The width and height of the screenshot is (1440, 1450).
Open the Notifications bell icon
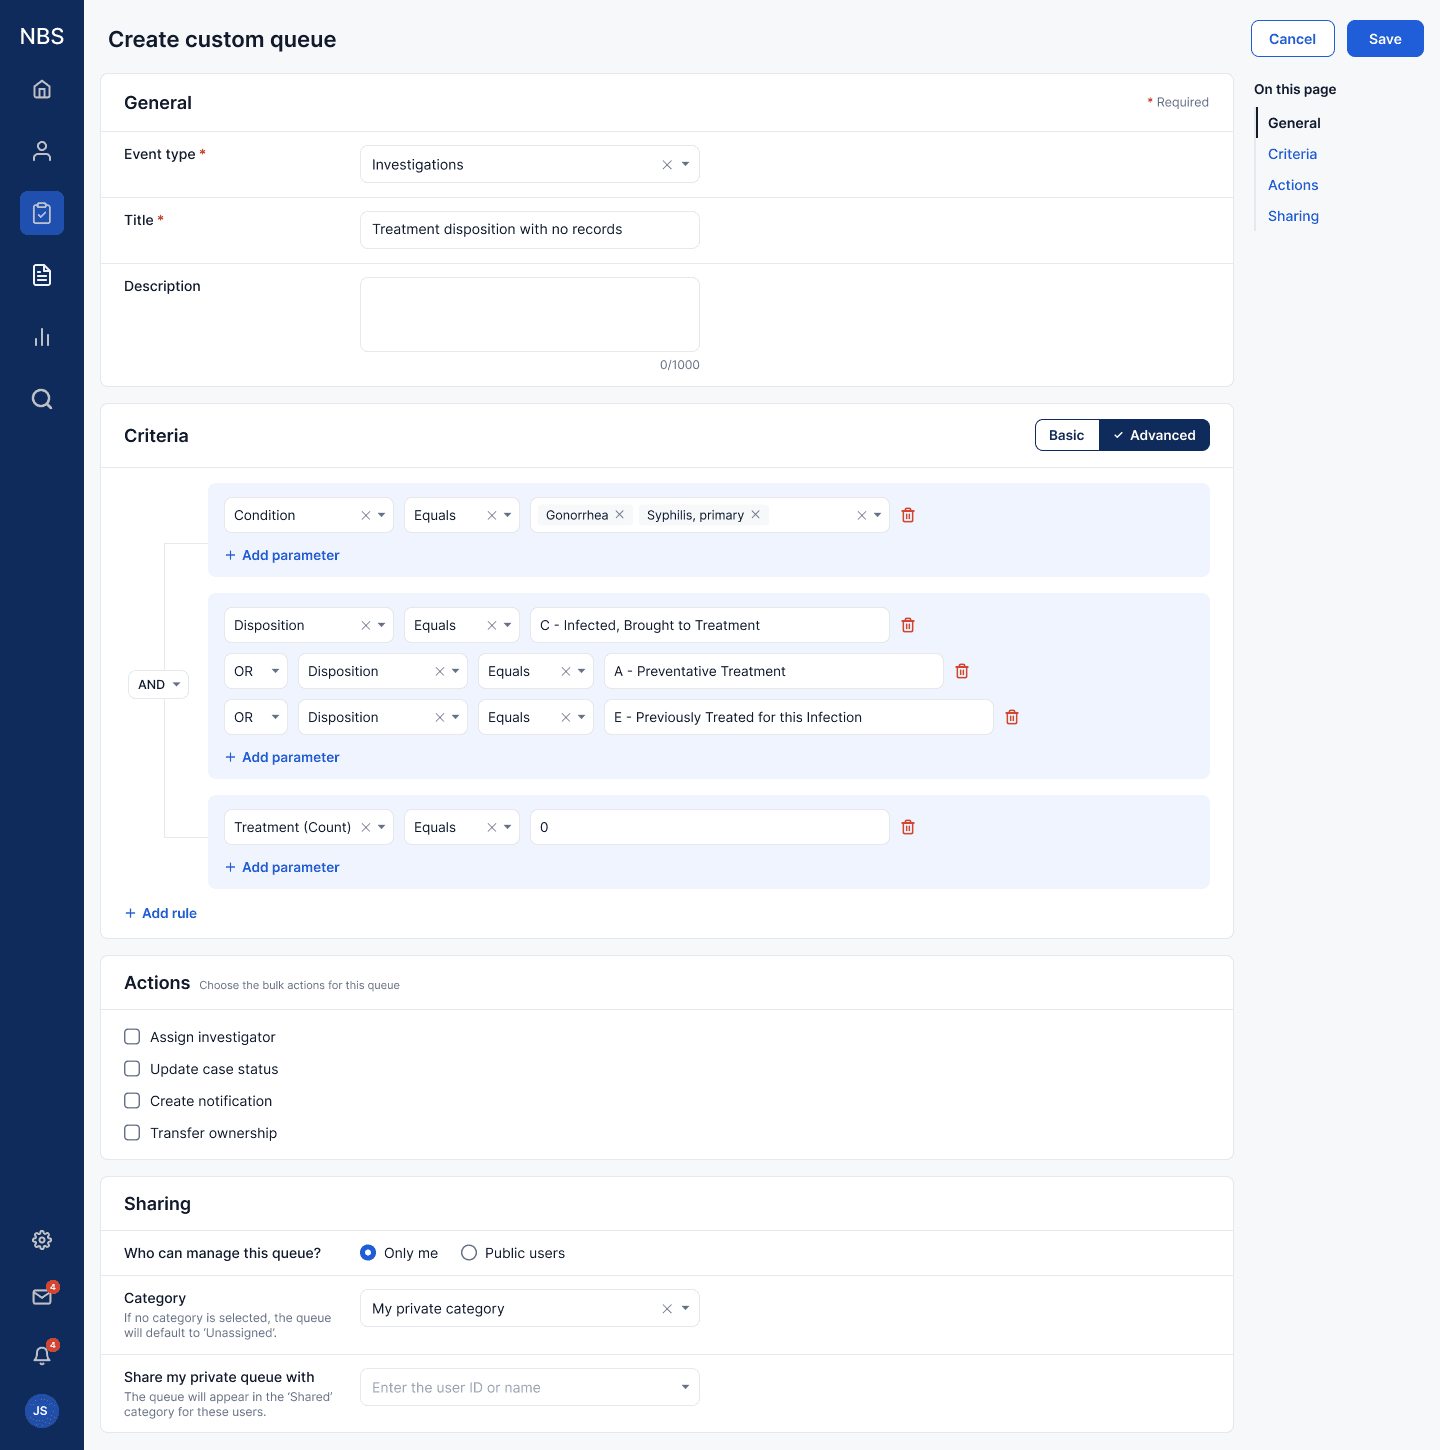coord(42,1355)
